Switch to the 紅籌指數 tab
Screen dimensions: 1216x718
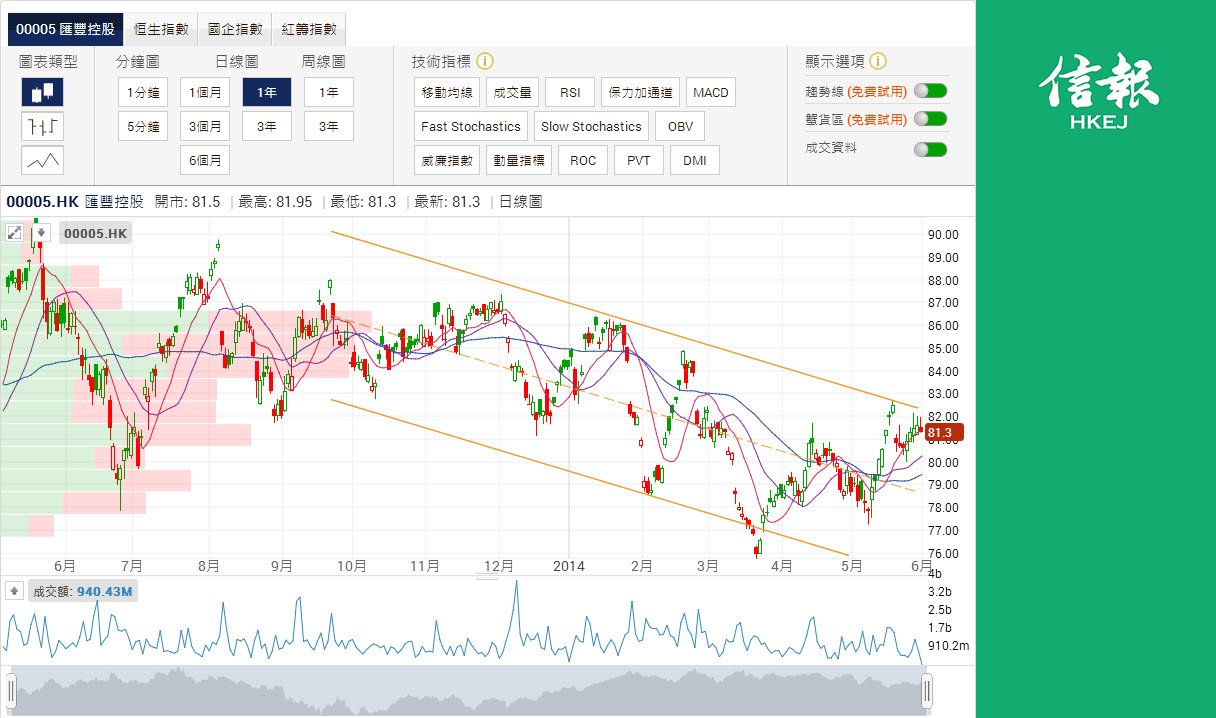(309, 29)
